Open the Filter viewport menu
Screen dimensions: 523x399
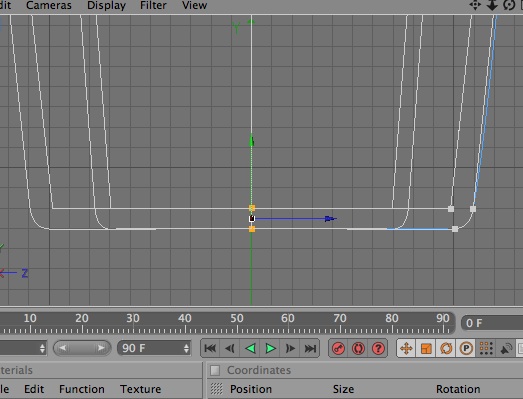click(x=153, y=5)
